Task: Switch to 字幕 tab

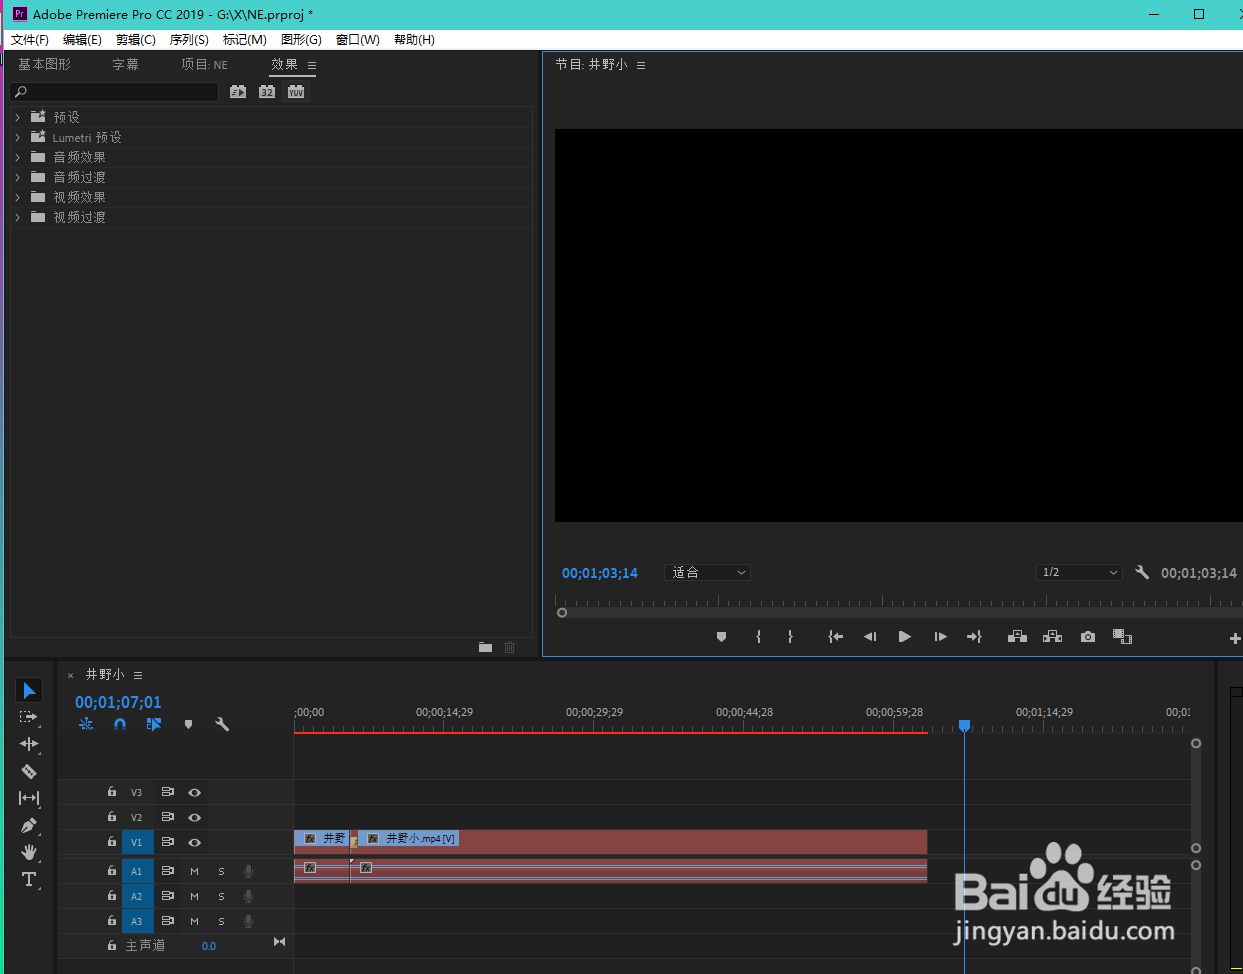Action: 125,64
